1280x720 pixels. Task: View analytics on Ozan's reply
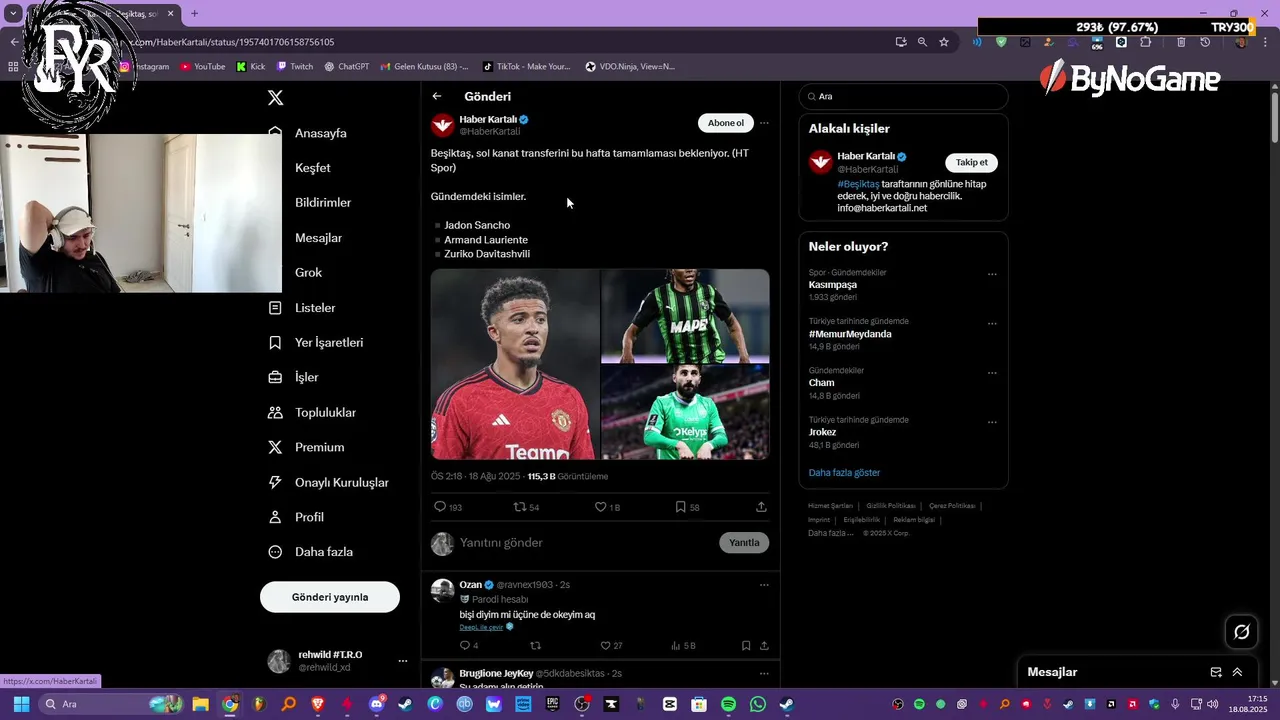click(676, 646)
